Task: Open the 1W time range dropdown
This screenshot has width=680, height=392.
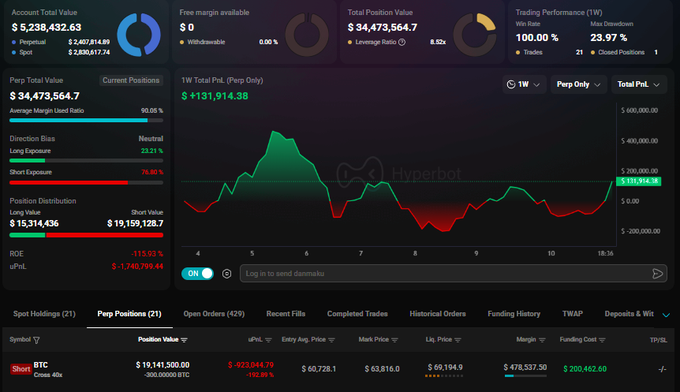Action: pyautogui.click(x=524, y=85)
